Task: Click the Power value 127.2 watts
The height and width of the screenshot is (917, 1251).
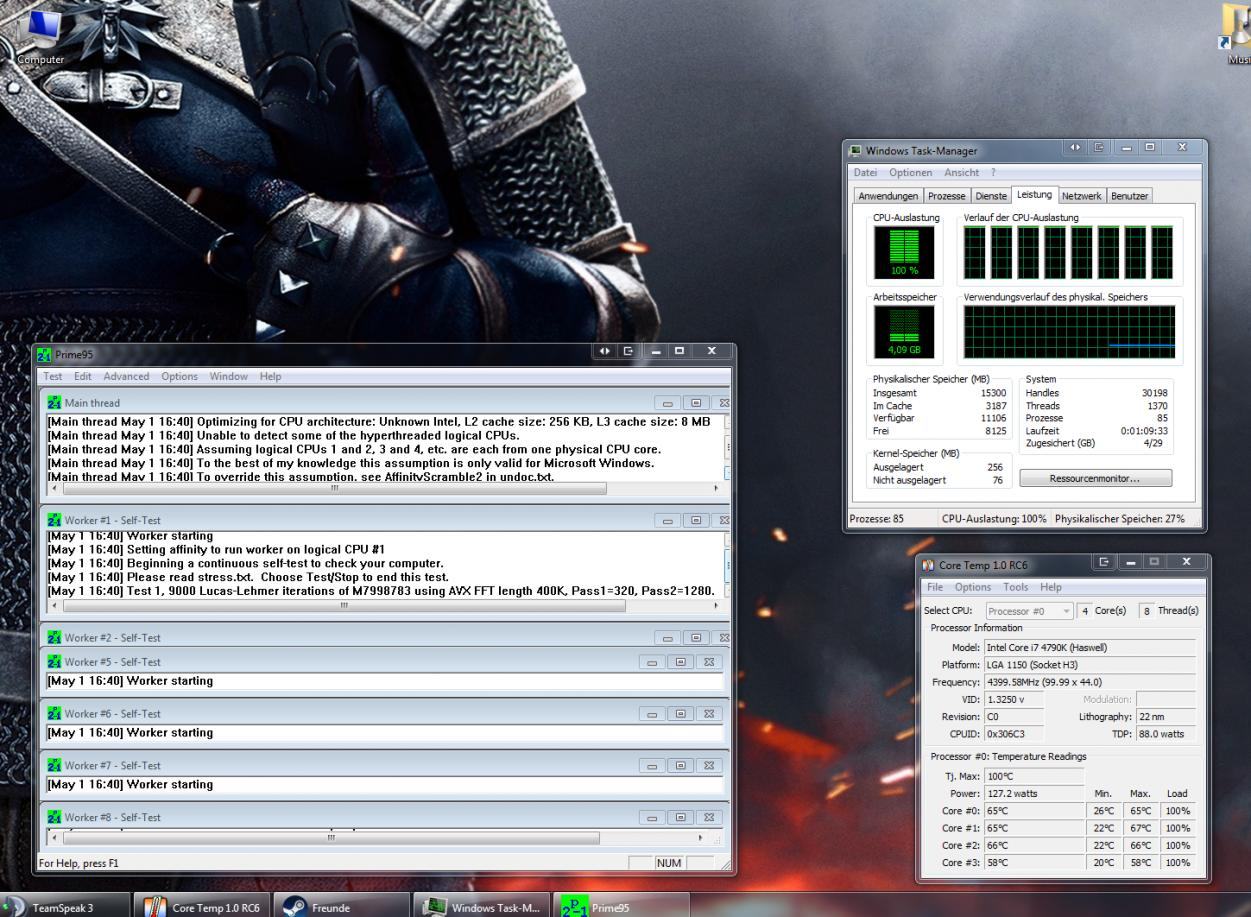Action: (x=1034, y=793)
